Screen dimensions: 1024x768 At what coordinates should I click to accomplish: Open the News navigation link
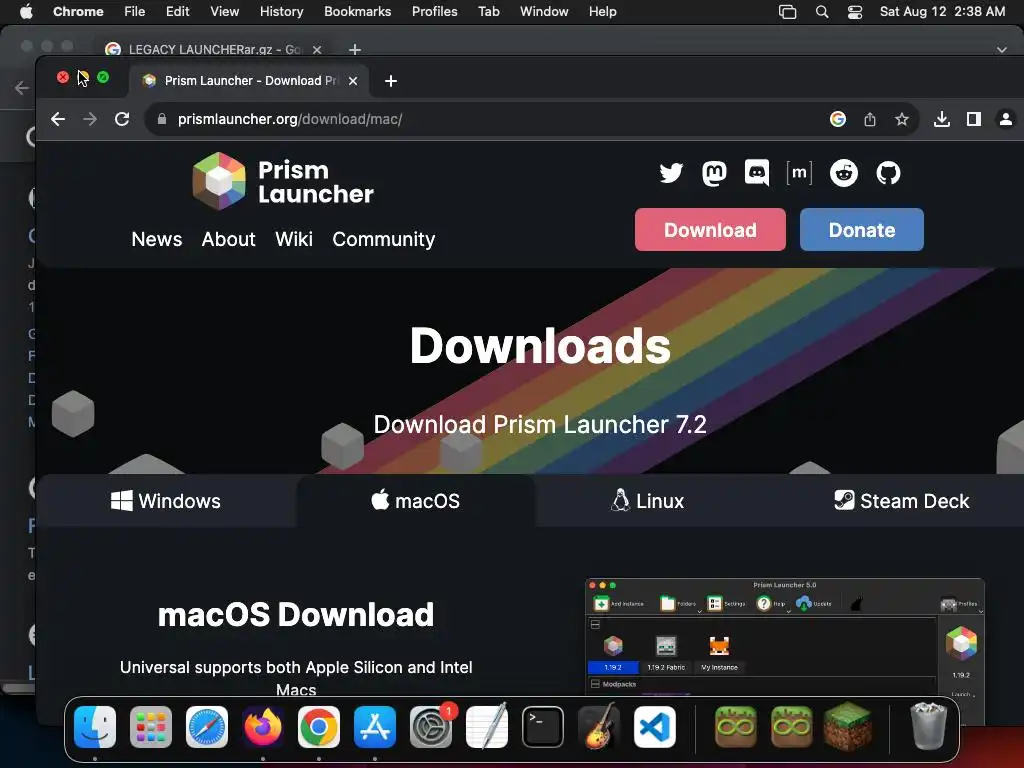pos(157,239)
